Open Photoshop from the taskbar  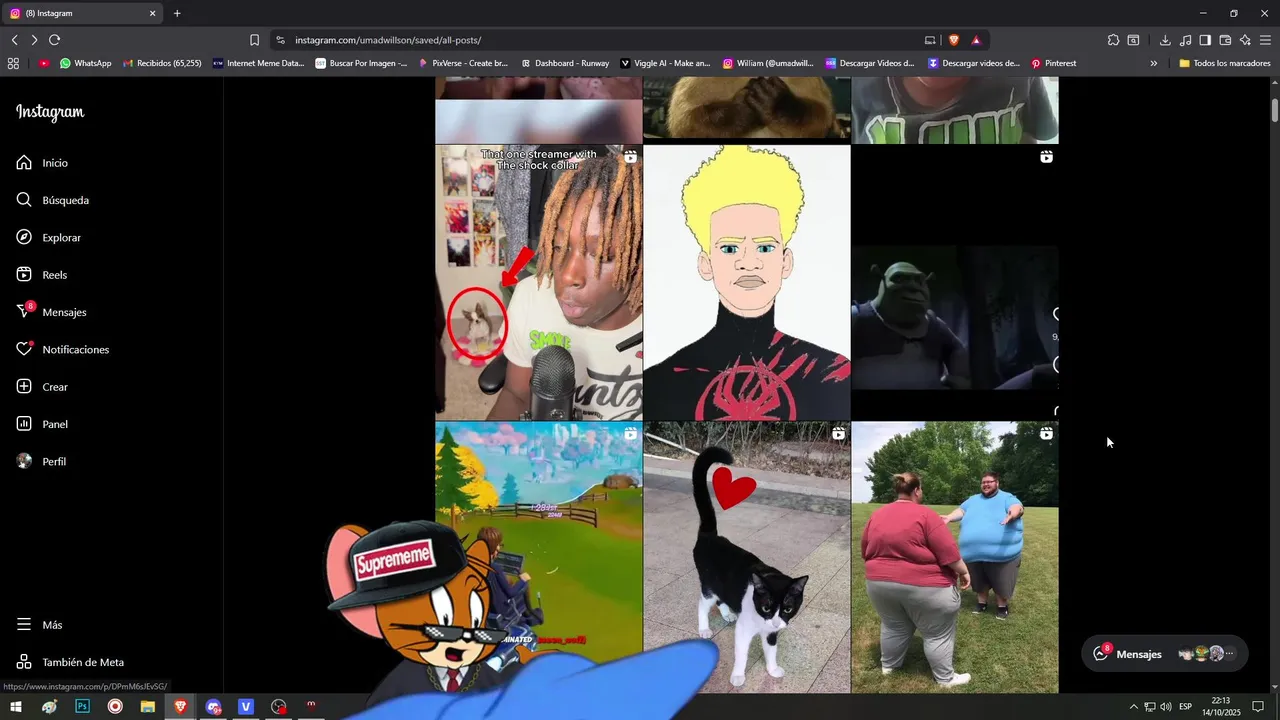[82, 706]
